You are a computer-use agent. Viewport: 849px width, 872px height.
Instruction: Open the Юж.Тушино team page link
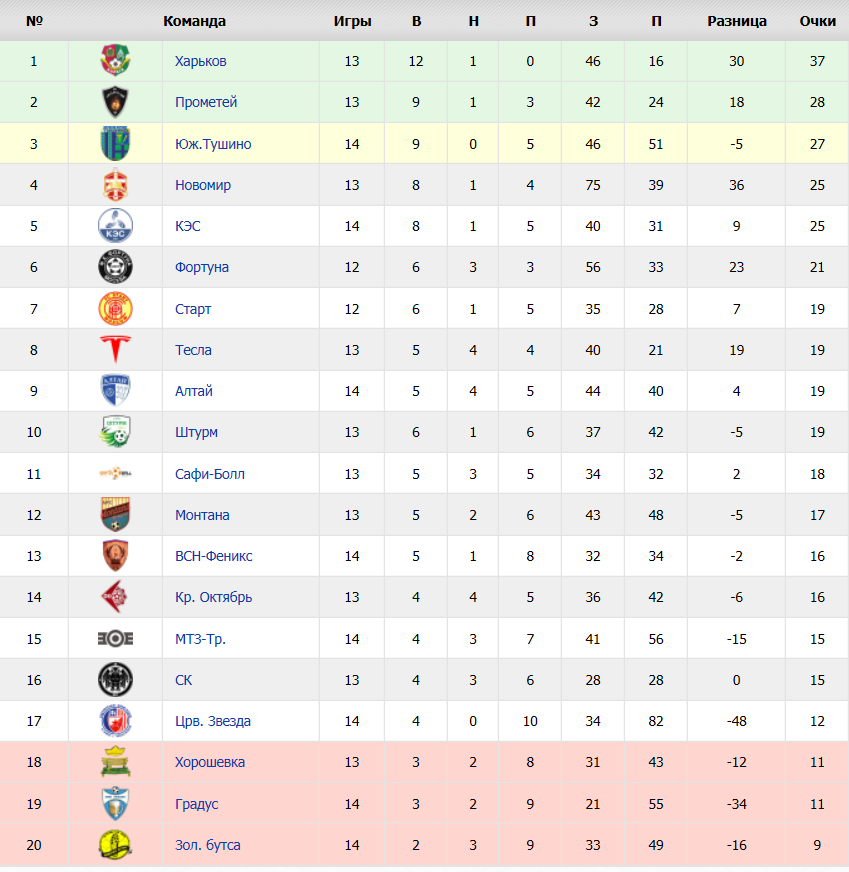213,144
